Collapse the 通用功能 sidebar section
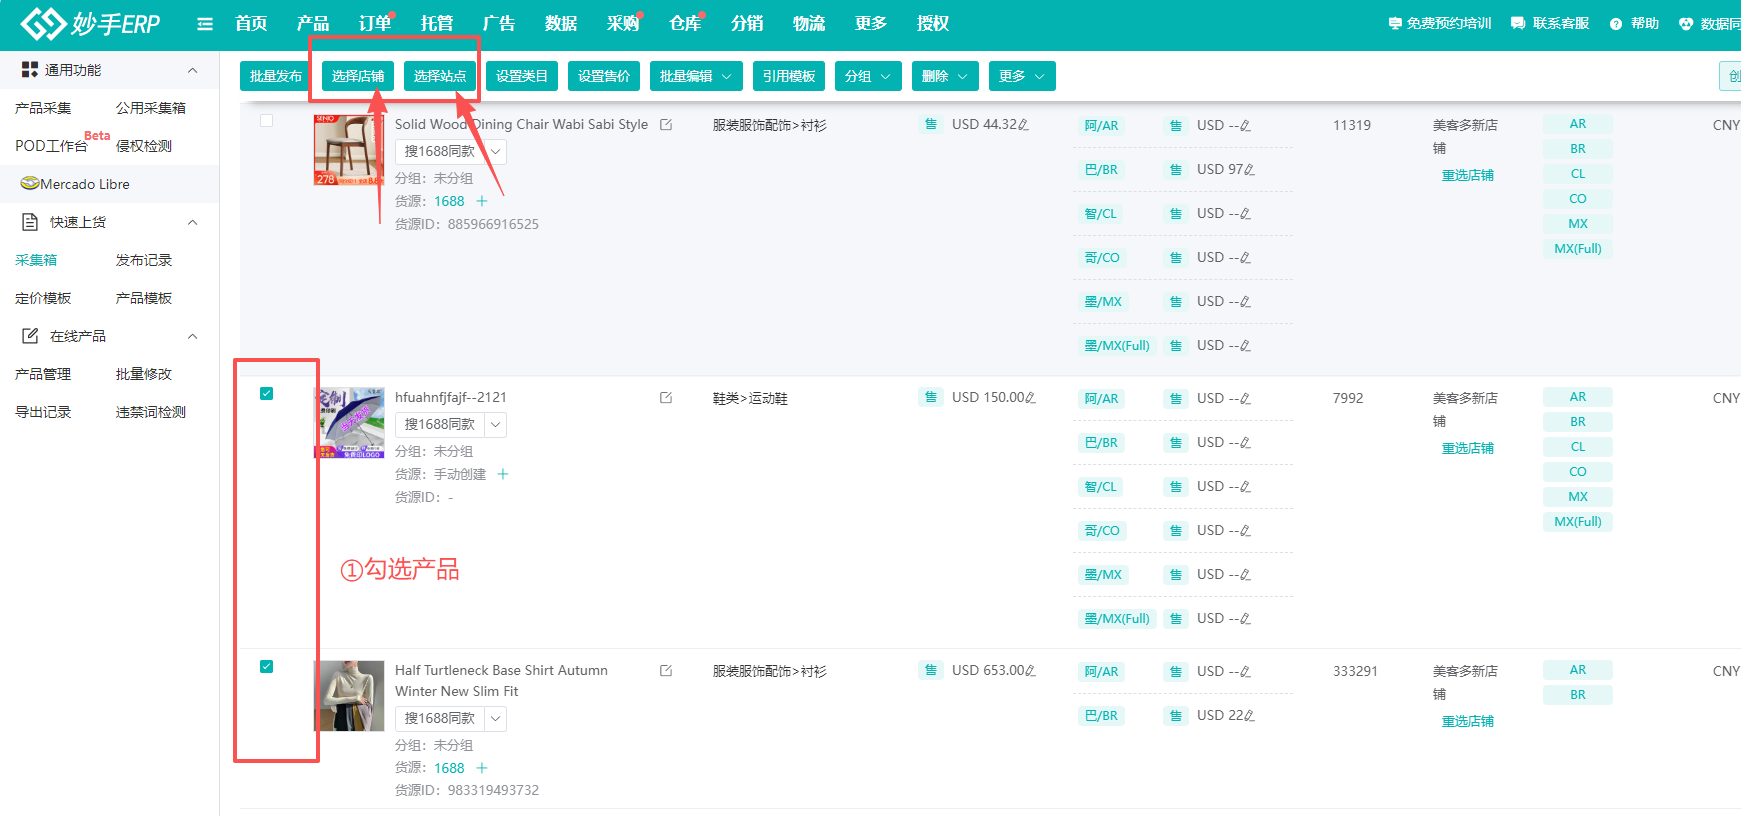Viewport: 1741px width, 816px height. (x=193, y=70)
